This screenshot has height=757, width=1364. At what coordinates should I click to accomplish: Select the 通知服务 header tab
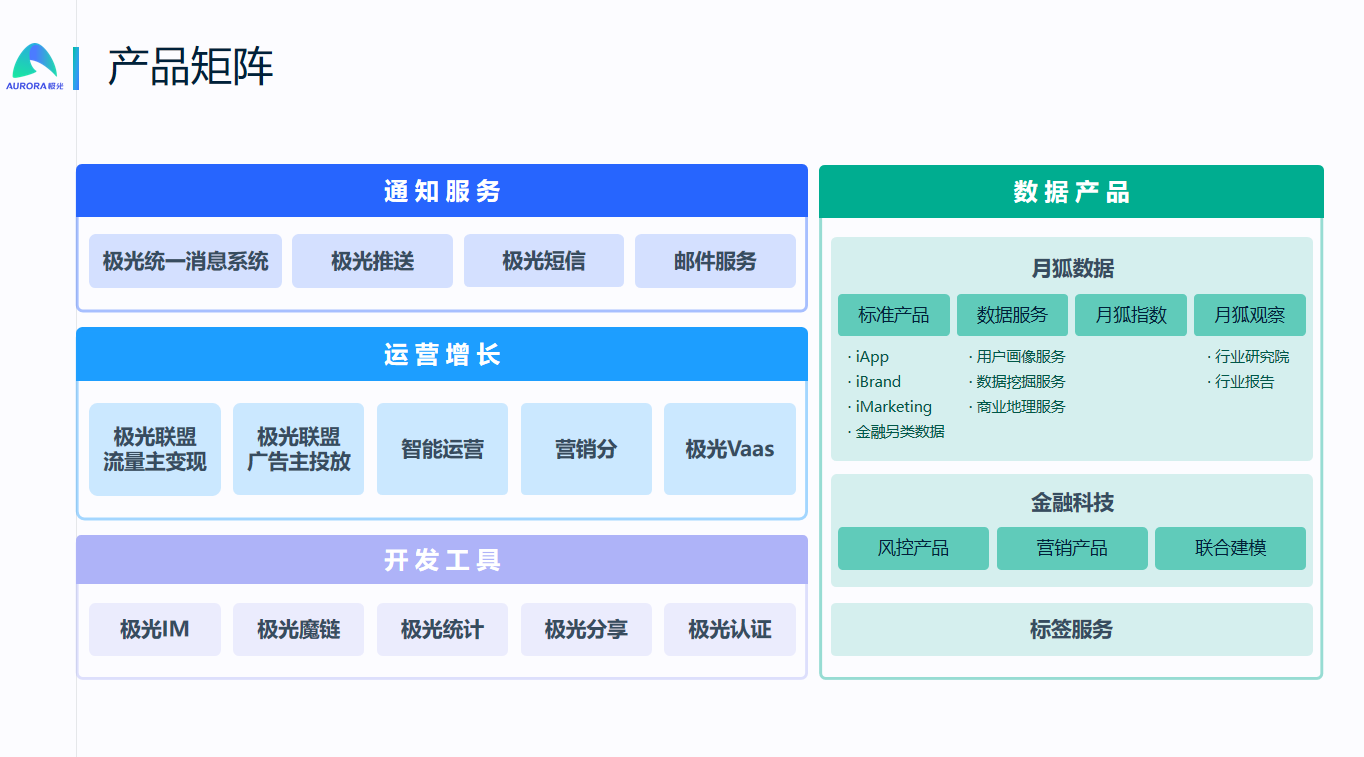click(x=441, y=191)
